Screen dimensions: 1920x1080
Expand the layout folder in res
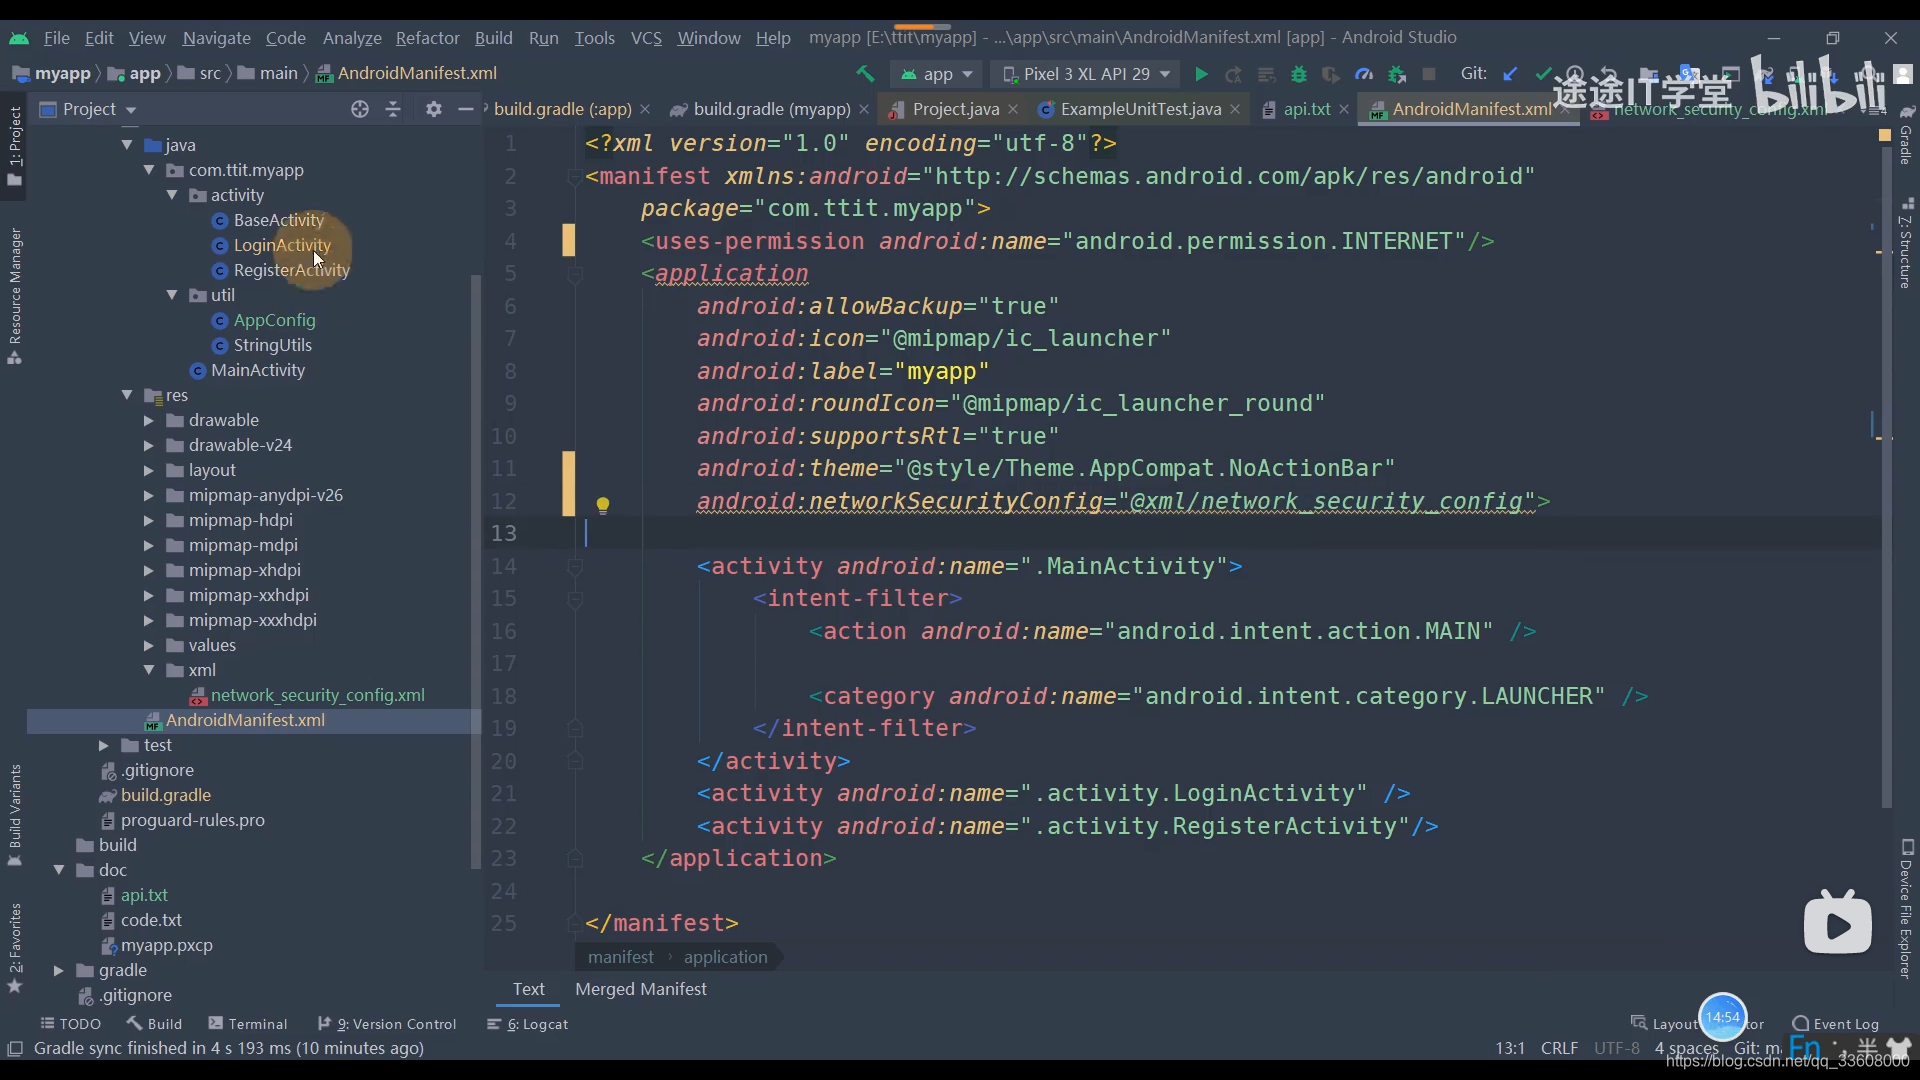pyautogui.click(x=149, y=469)
